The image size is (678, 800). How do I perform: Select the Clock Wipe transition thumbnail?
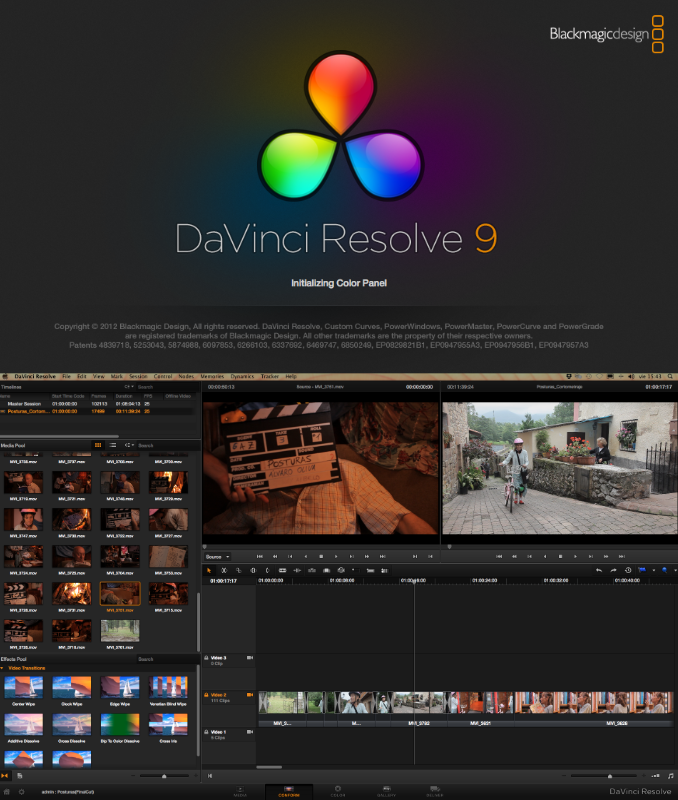(x=71, y=687)
